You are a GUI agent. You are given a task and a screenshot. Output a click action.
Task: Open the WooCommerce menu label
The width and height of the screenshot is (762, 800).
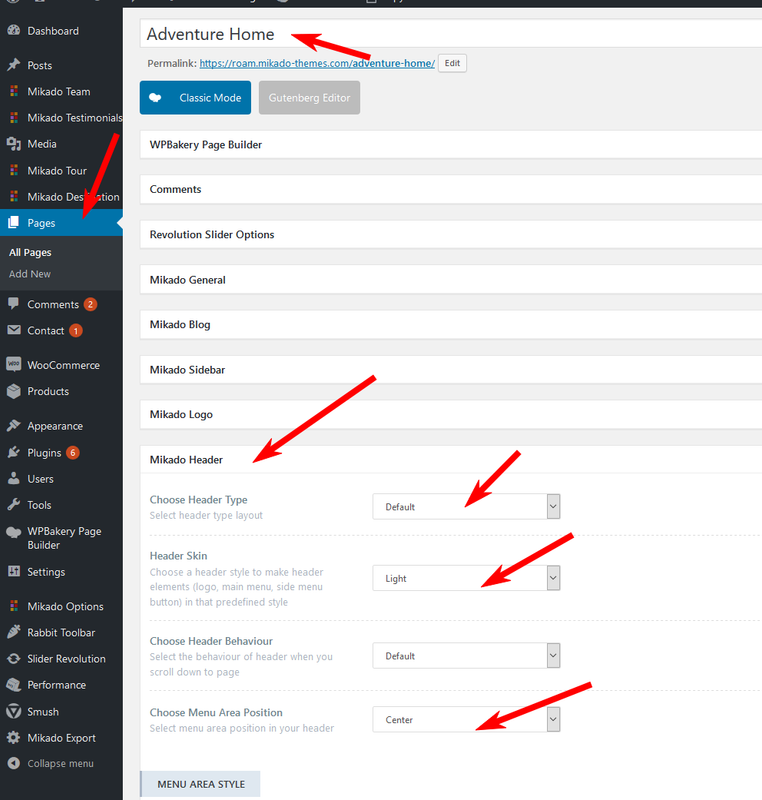click(64, 365)
